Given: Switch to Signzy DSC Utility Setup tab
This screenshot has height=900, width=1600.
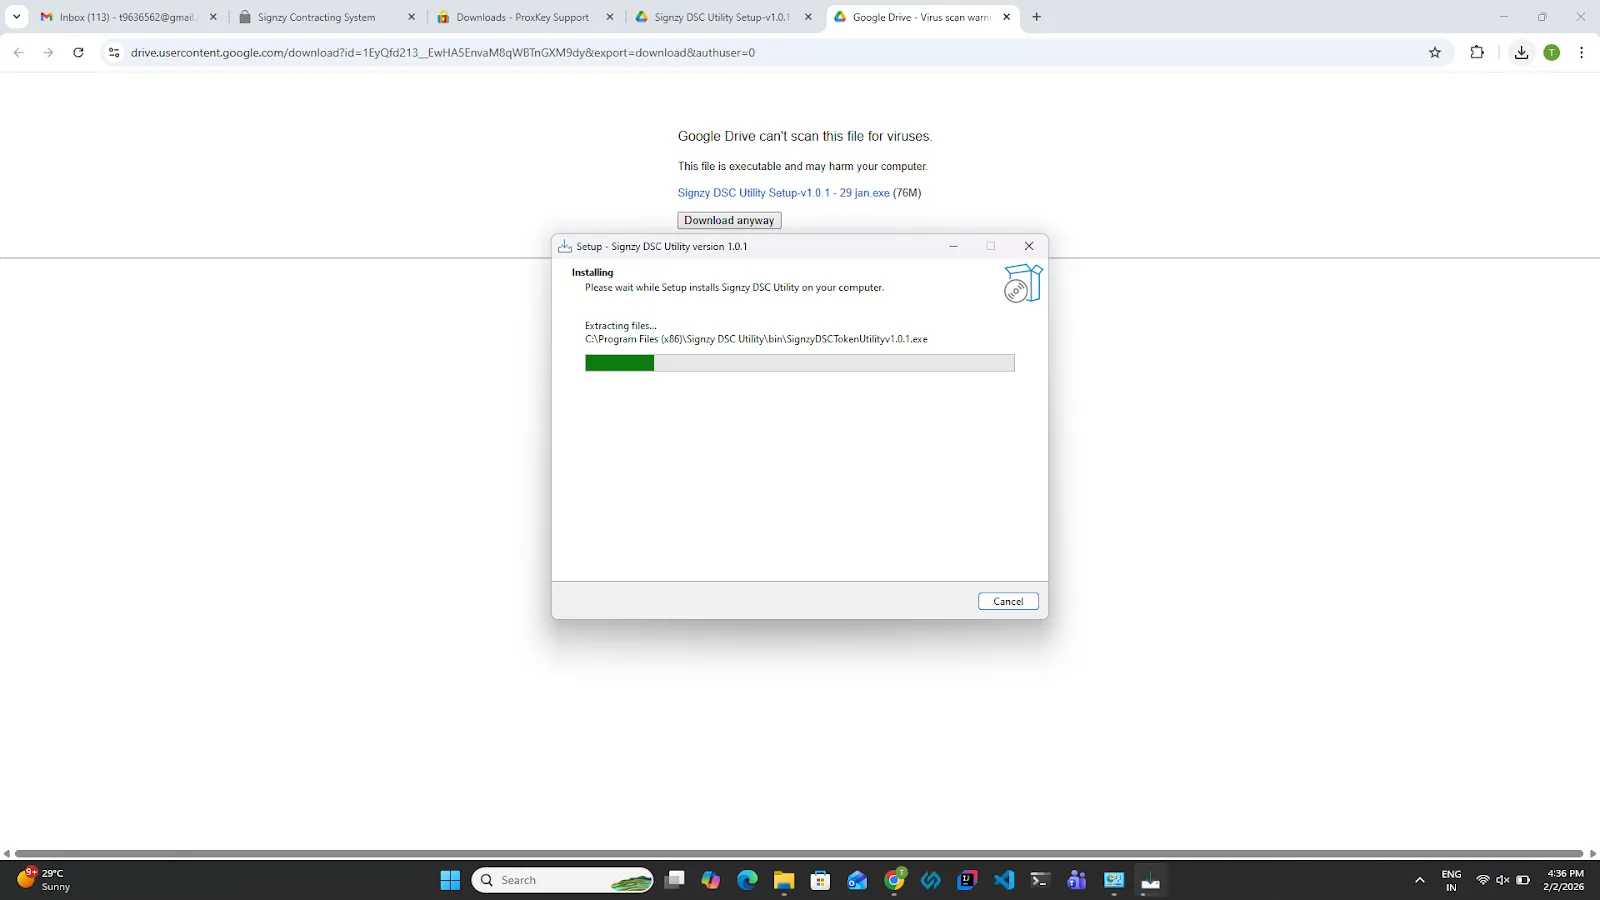Looking at the screenshot, I should coord(723,17).
